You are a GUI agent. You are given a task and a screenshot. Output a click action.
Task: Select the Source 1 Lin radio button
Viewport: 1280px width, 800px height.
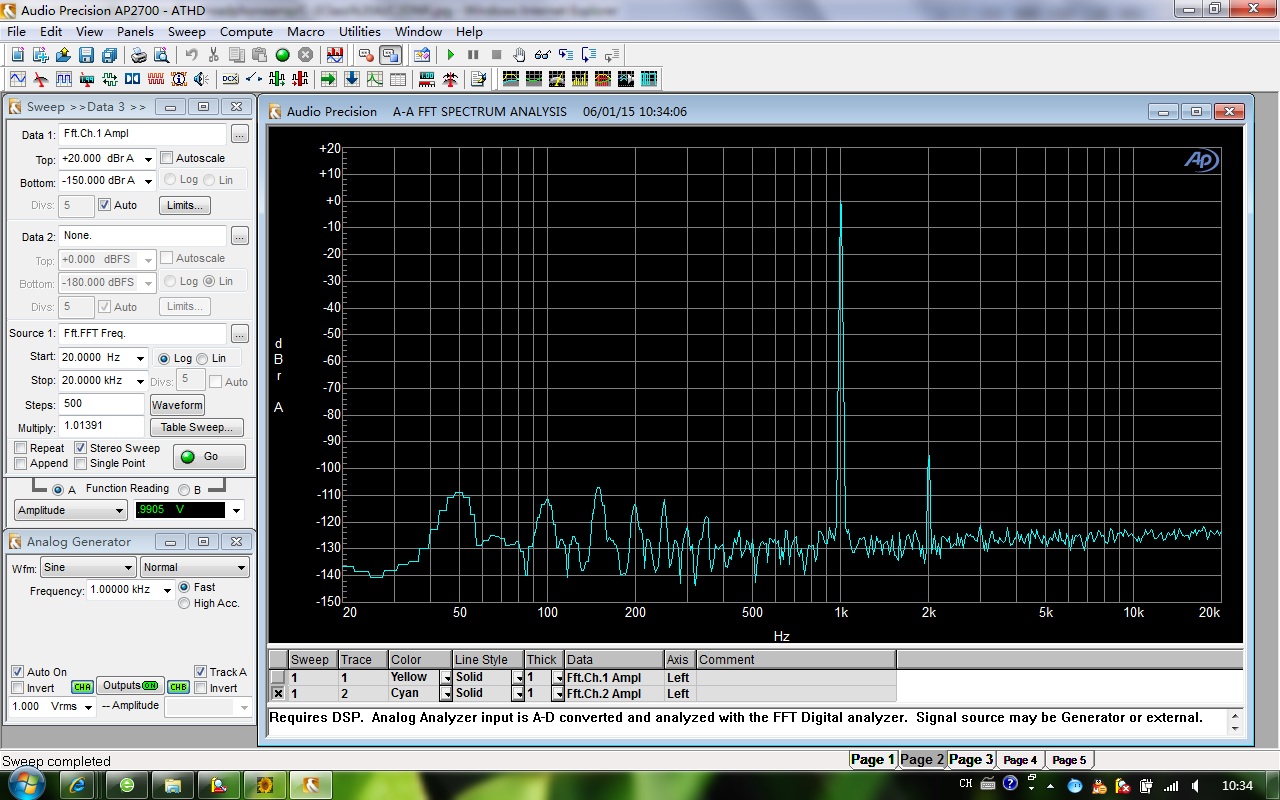point(202,358)
